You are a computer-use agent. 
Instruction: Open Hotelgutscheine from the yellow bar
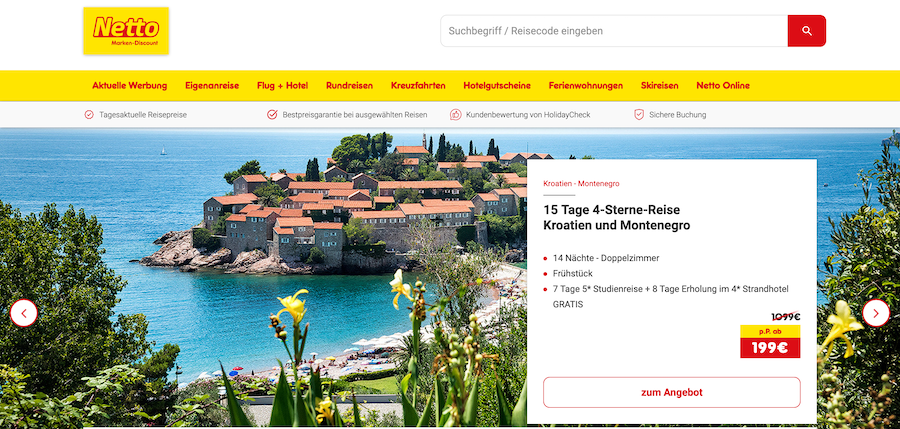pyautogui.click(x=497, y=86)
